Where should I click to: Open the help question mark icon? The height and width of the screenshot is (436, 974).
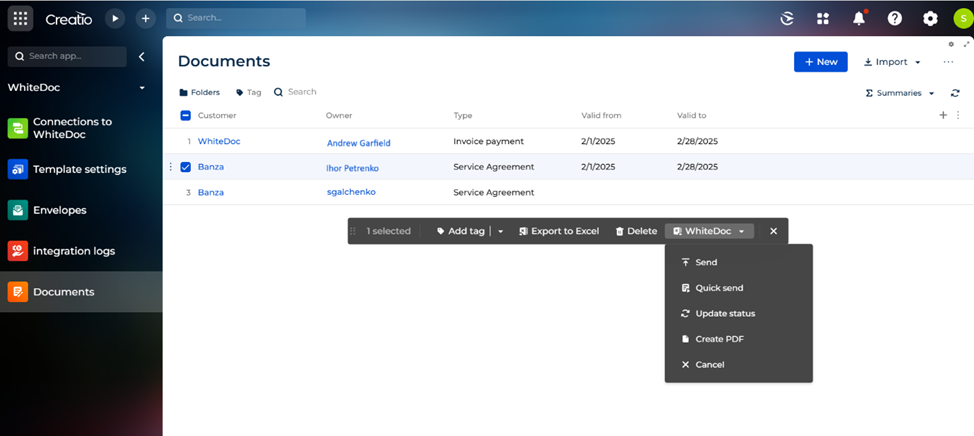(x=894, y=19)
